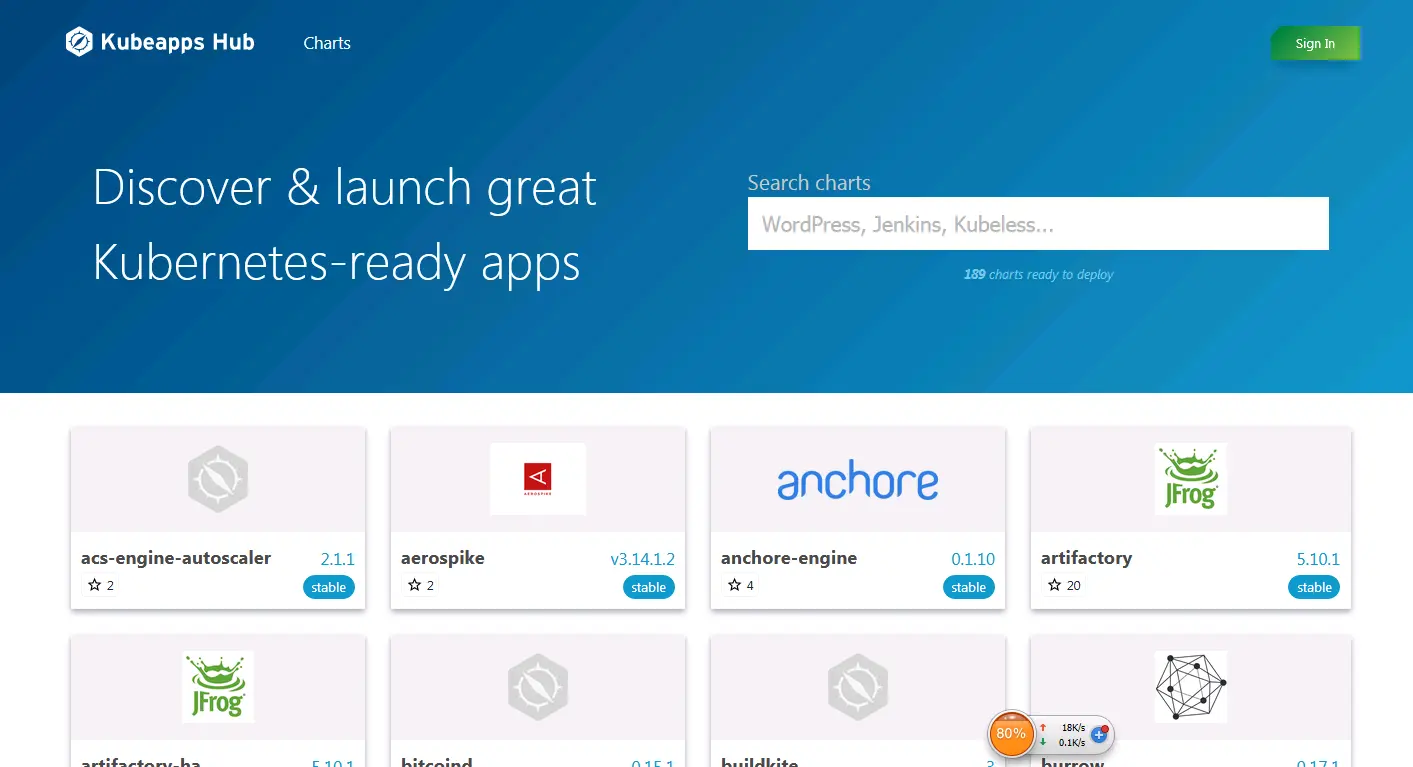Viewport: 1413px width, 767px height.
Task: Click the stable badge on anchore-engine
Action: (x=969, y=587)
